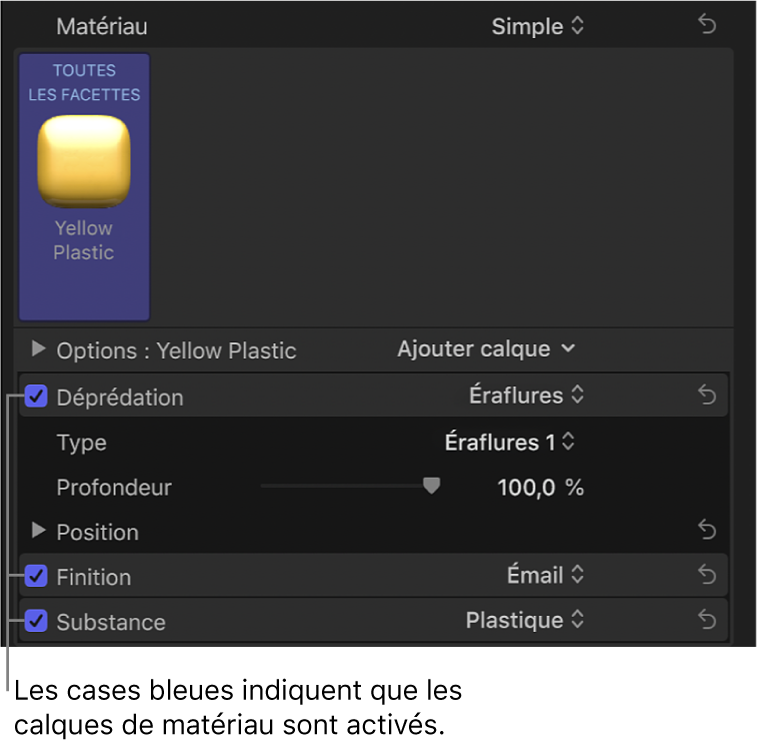Viewport: 758px width, 745px height.
Task: Expand the Position disclosure triangle
Action: click(39, 530)
